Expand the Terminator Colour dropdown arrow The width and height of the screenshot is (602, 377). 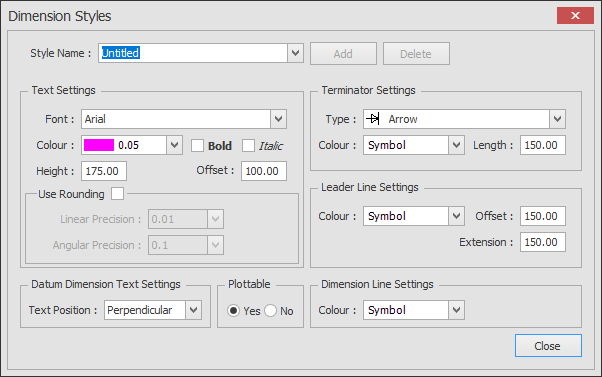click(x=456, y=145)
